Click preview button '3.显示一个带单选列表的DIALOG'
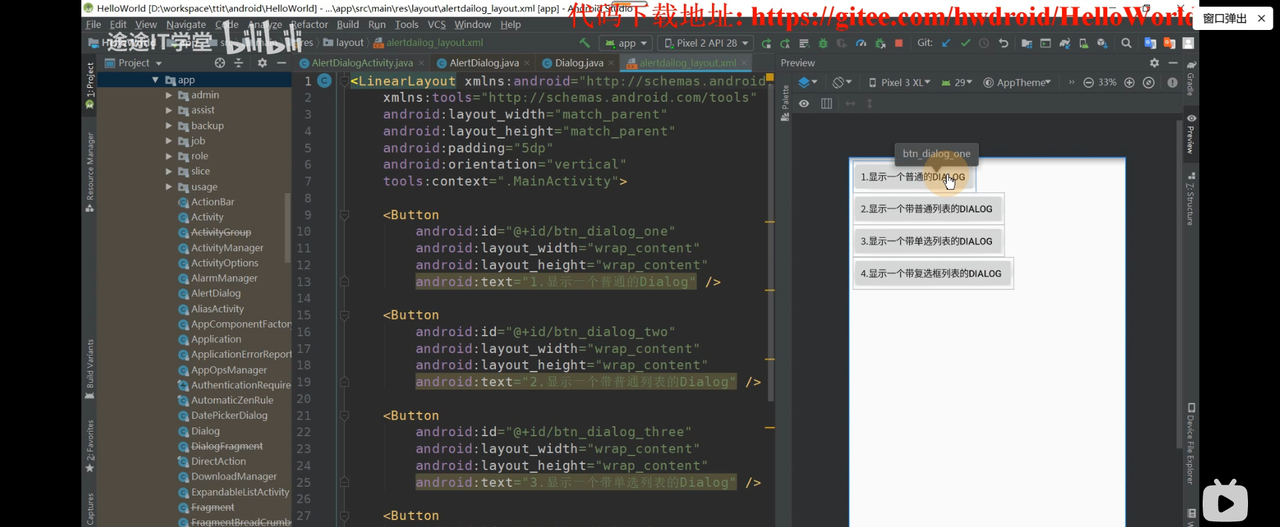The height and width of the screenshot is (527, 1280). [x=926, y=241]
